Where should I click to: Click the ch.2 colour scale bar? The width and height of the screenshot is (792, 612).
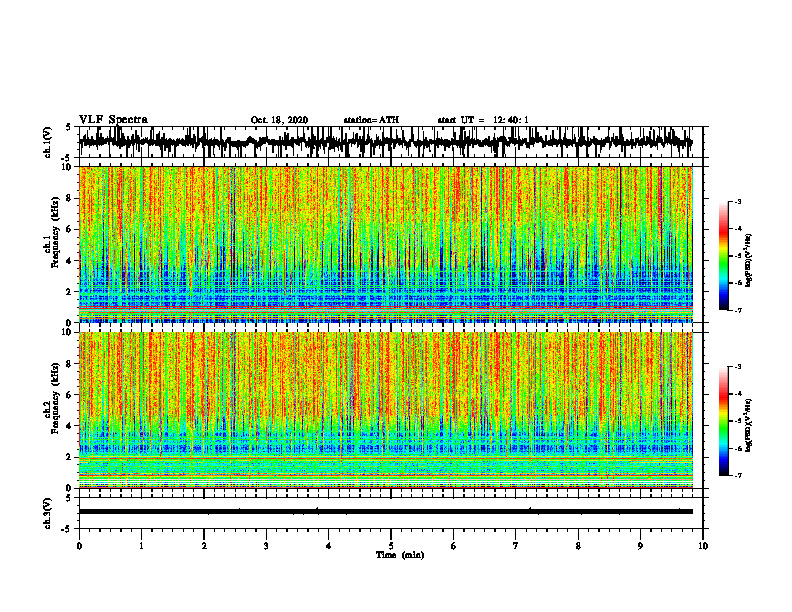pyautogui.click(x=723, y=421)
